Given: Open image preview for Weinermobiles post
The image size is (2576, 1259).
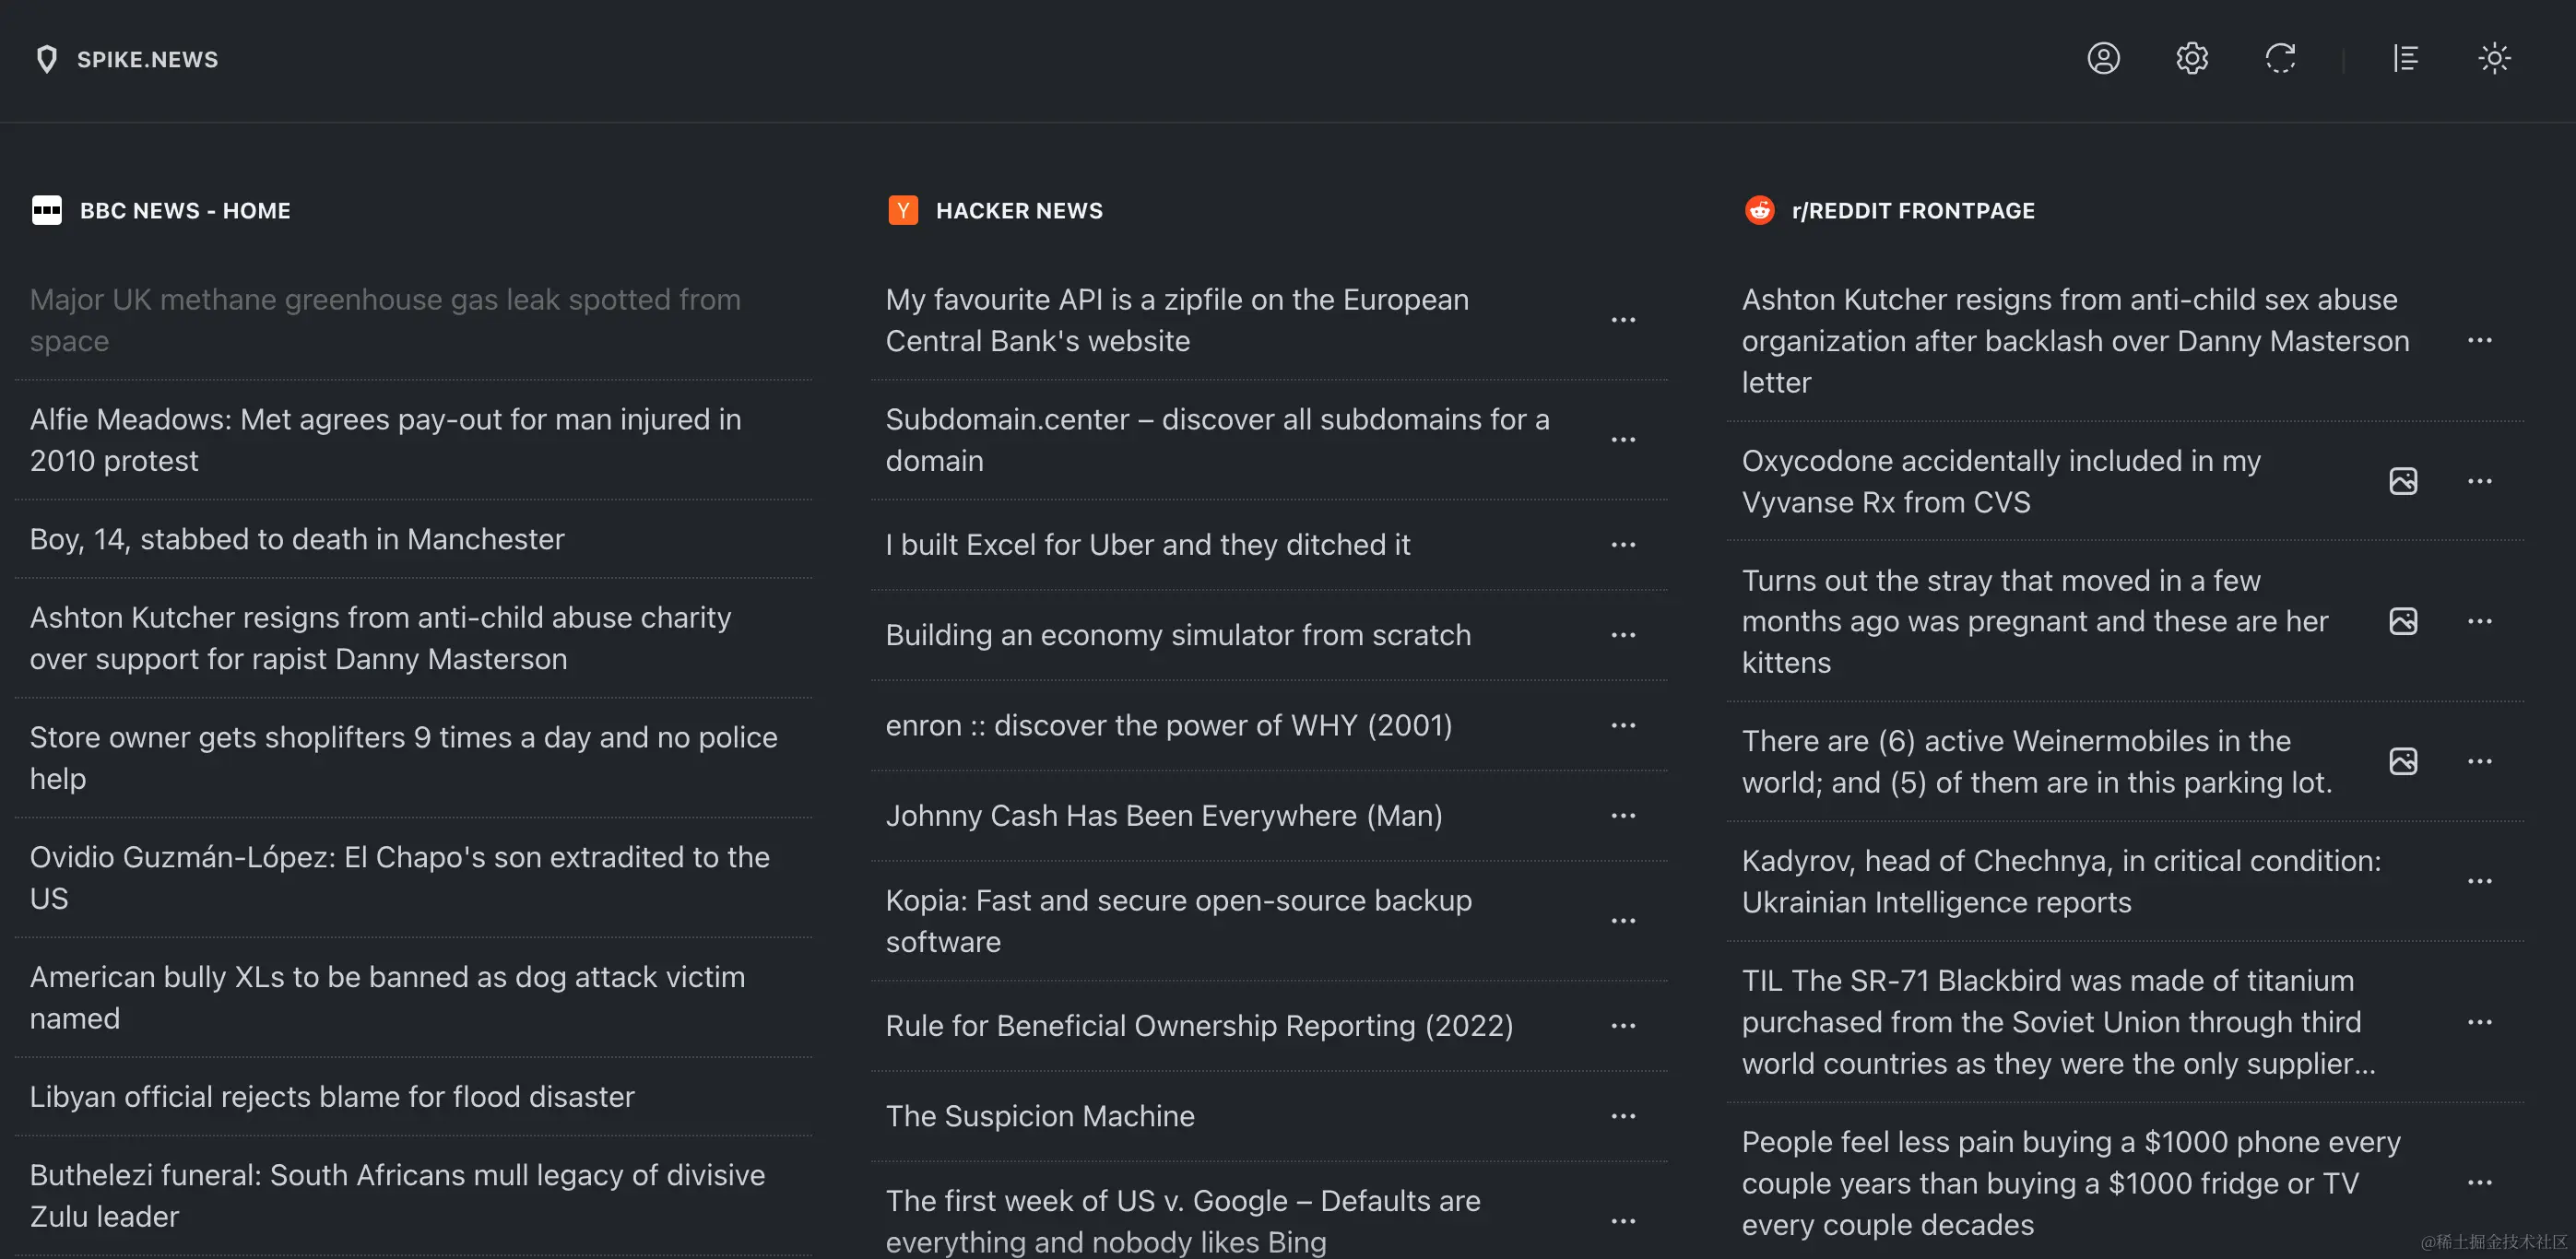Looking at the screenshot, I should (x=2403, y=761).
